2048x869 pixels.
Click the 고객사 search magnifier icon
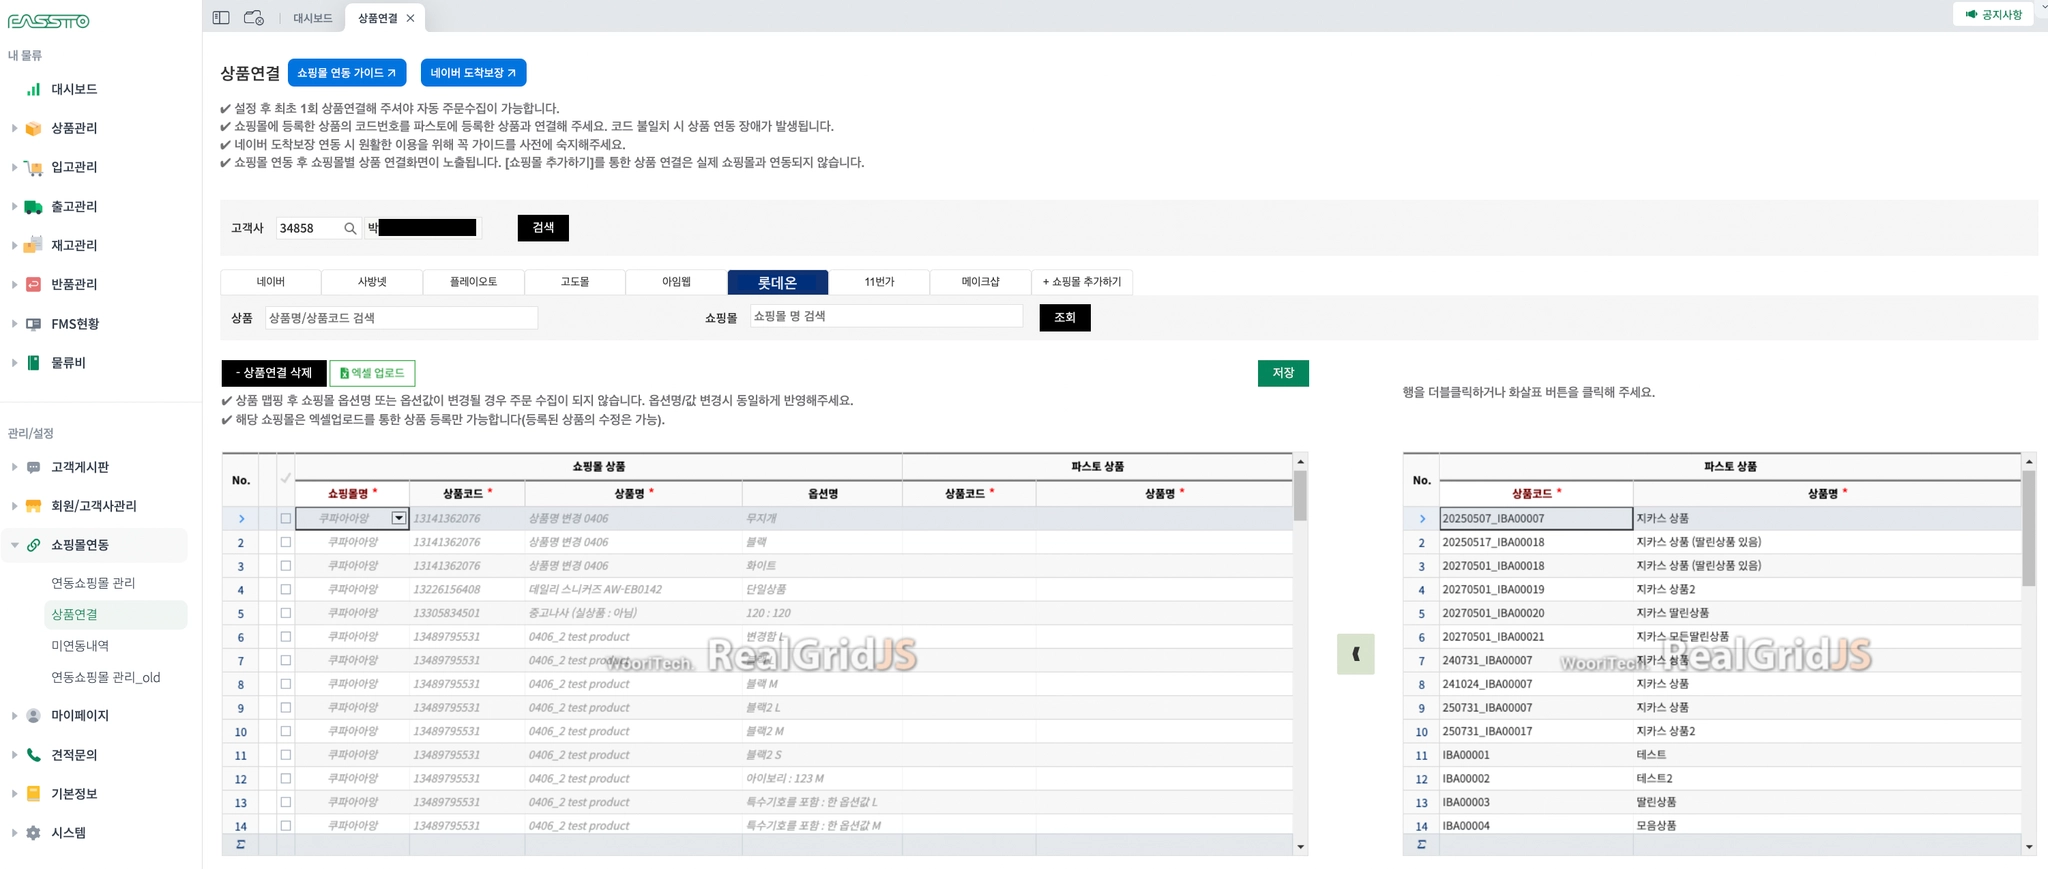point(350,228)
